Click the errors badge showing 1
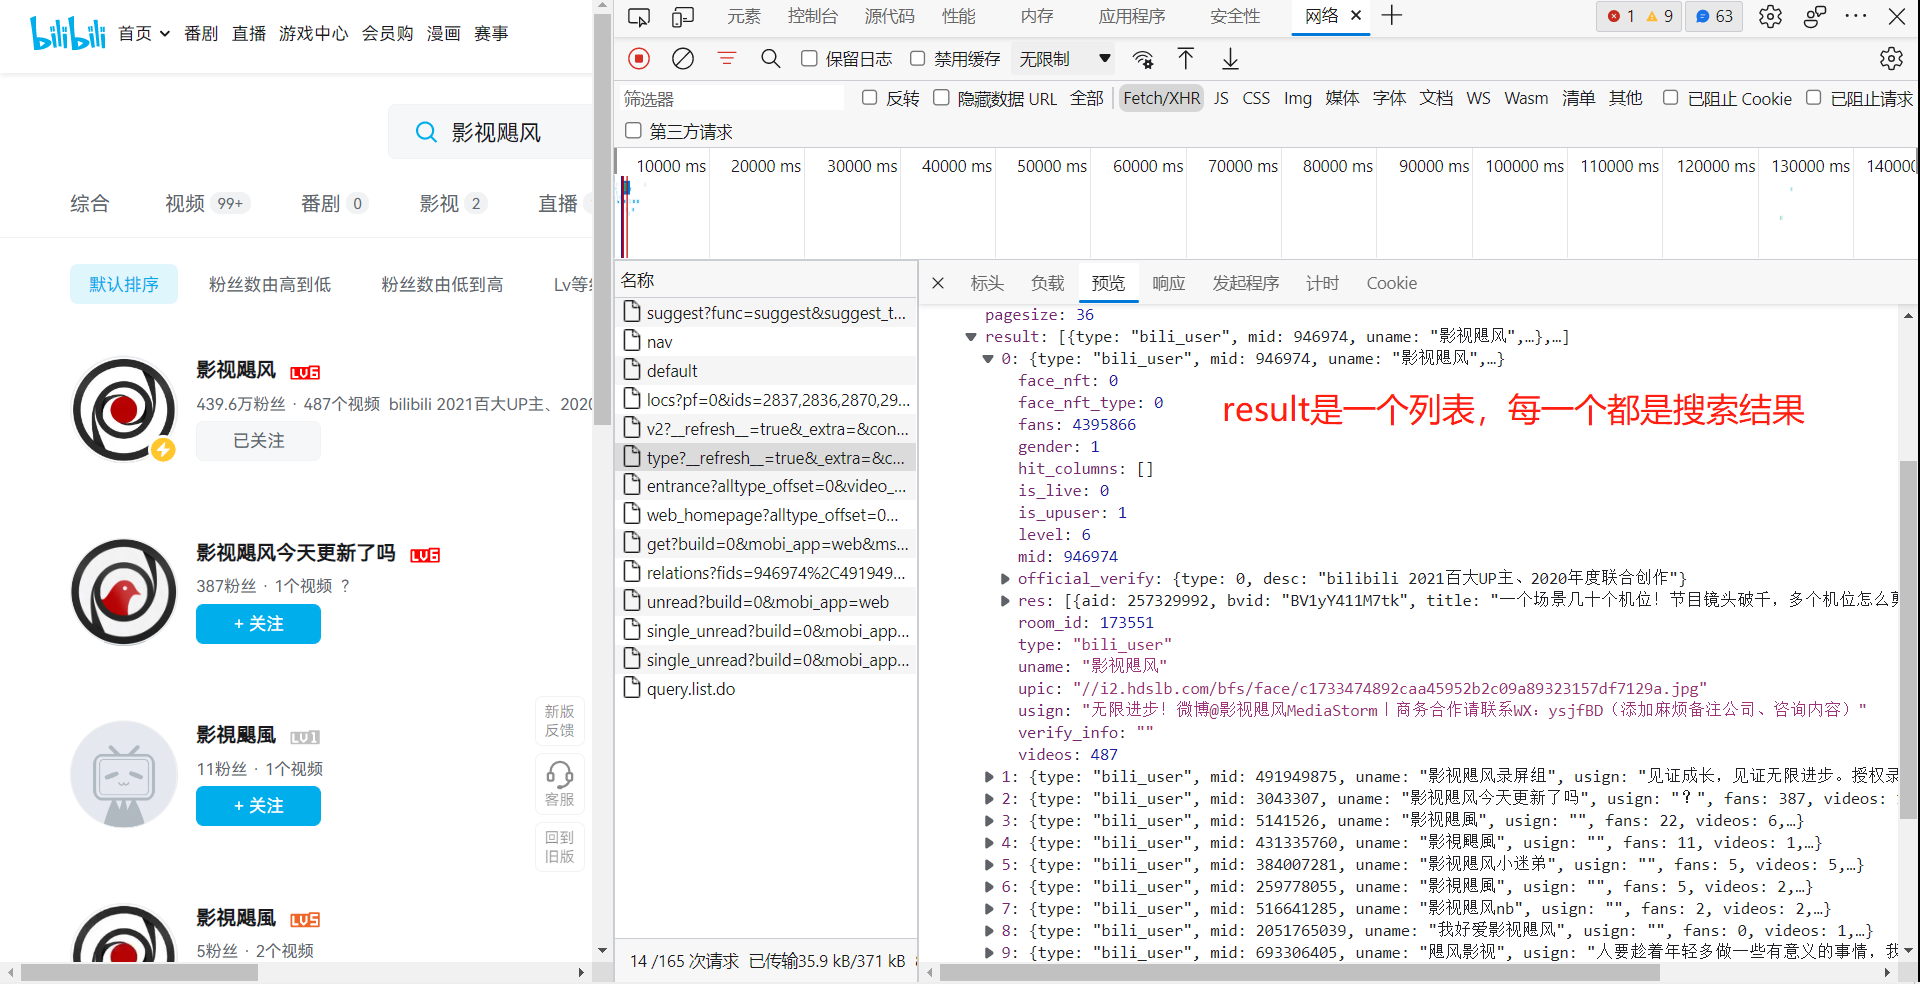The image size is (1920, 984). tap(1620, 16)
